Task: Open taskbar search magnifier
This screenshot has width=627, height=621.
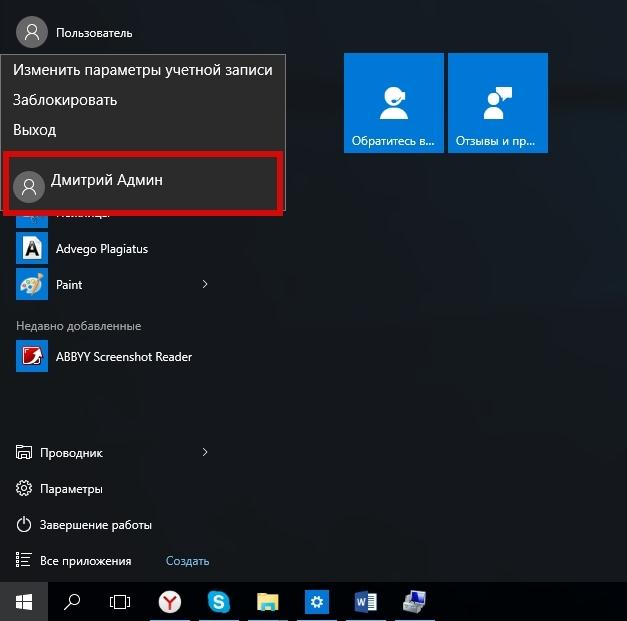Action: [72, 601]
